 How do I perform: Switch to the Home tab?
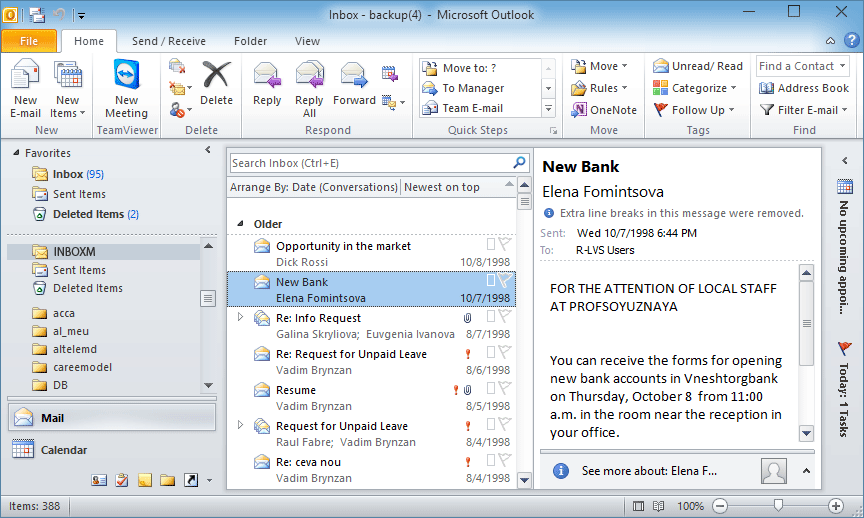(x=89, y=41)
